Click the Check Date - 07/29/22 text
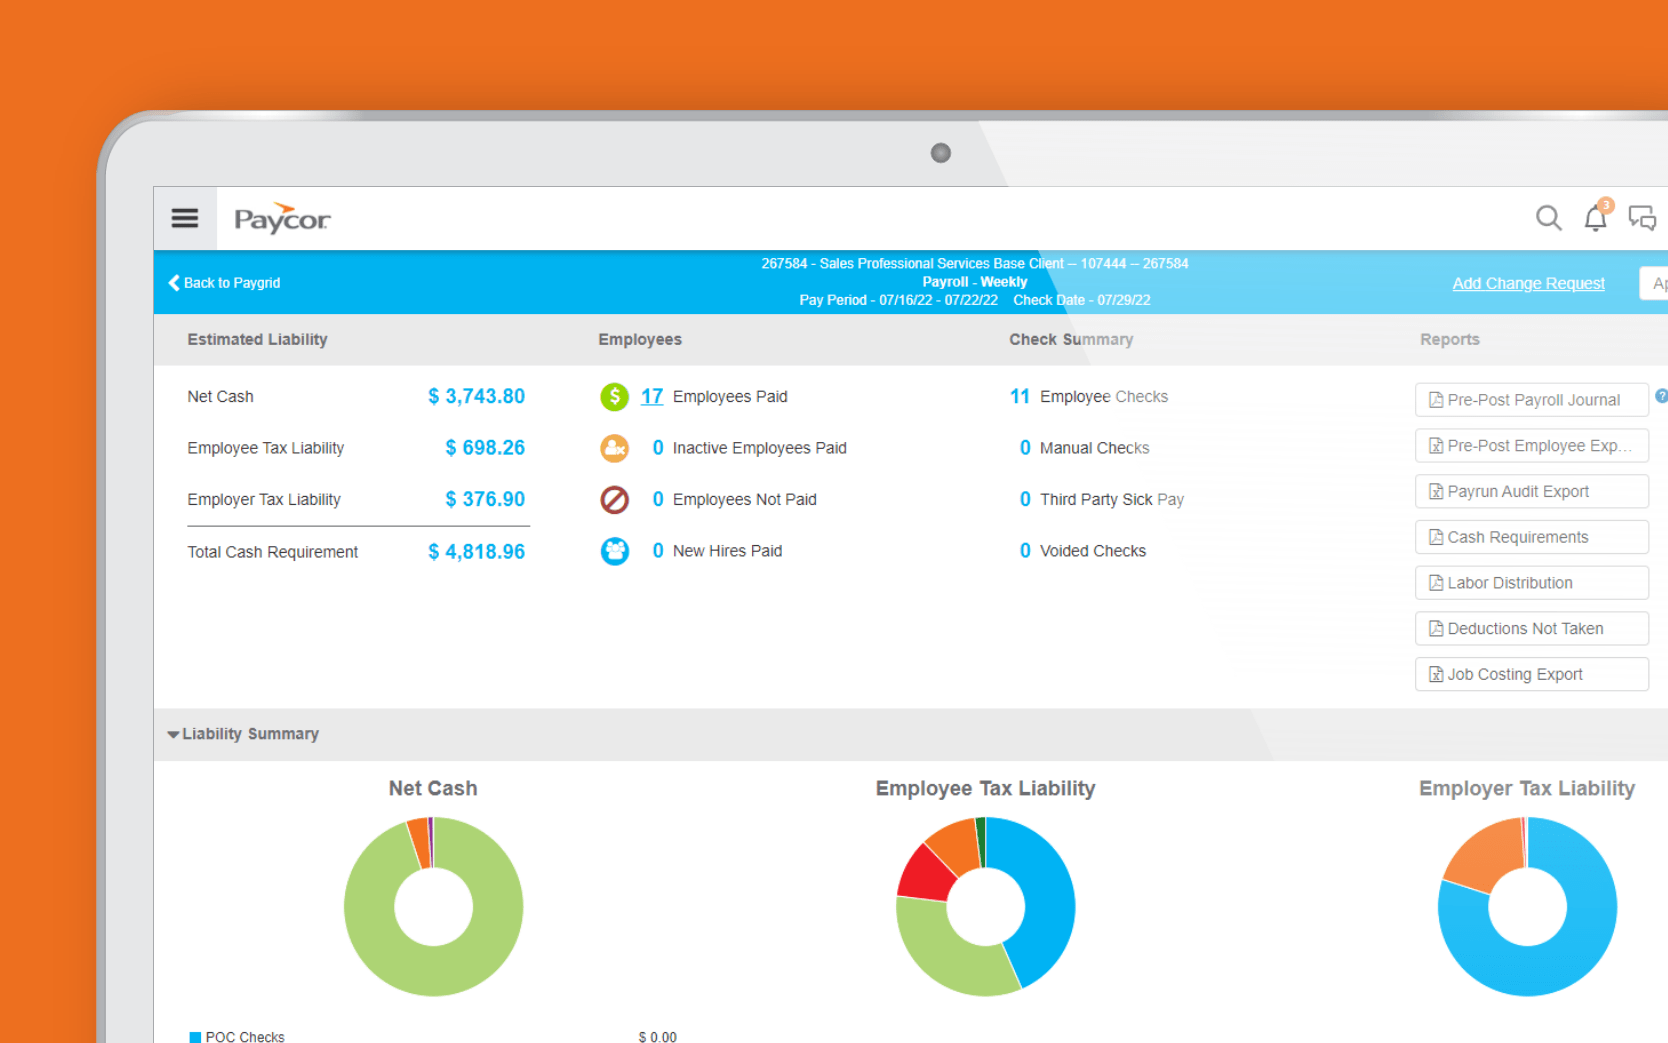The height and width of the screenshot is (1043, 1668). (x=1081, y=300)
